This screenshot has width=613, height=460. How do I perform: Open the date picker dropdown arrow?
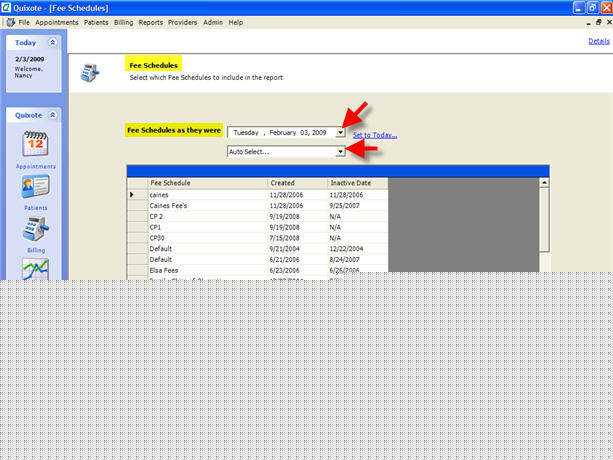341,133
